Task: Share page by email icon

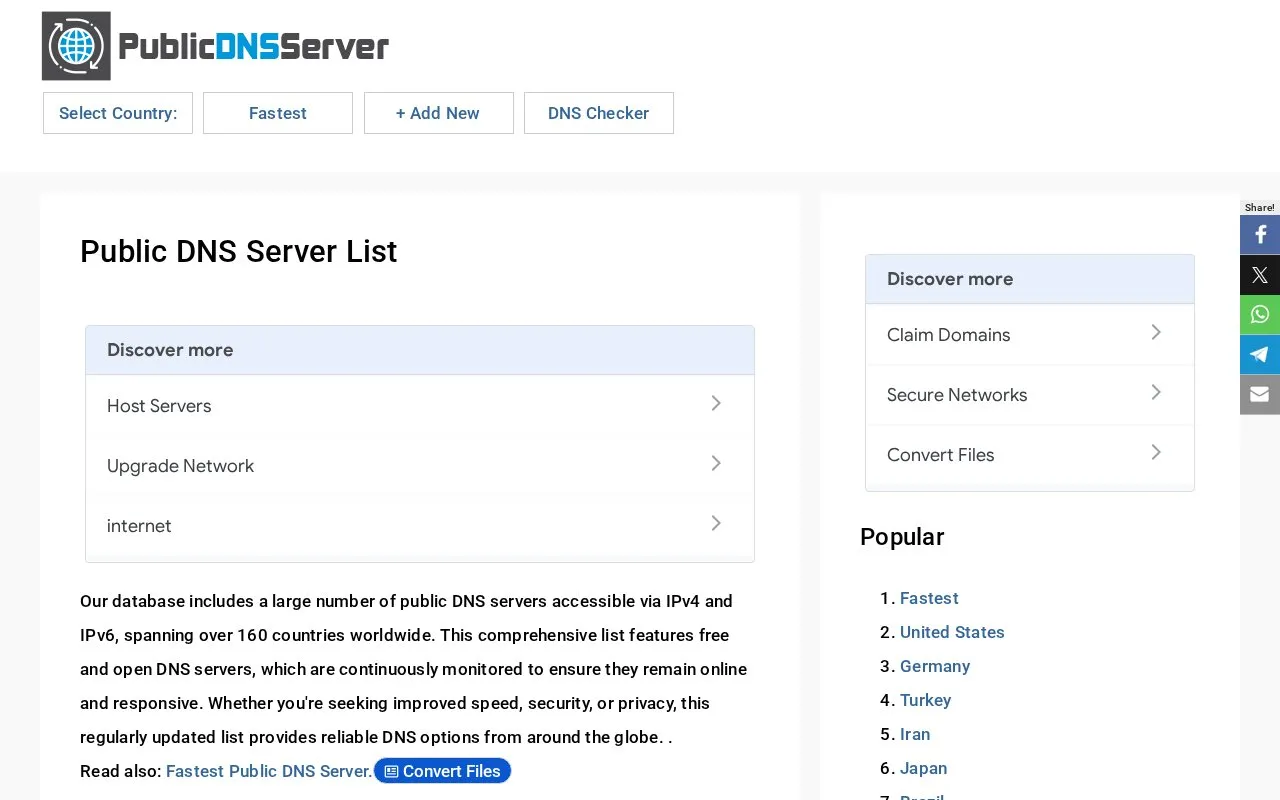Action: [1260, 395]
